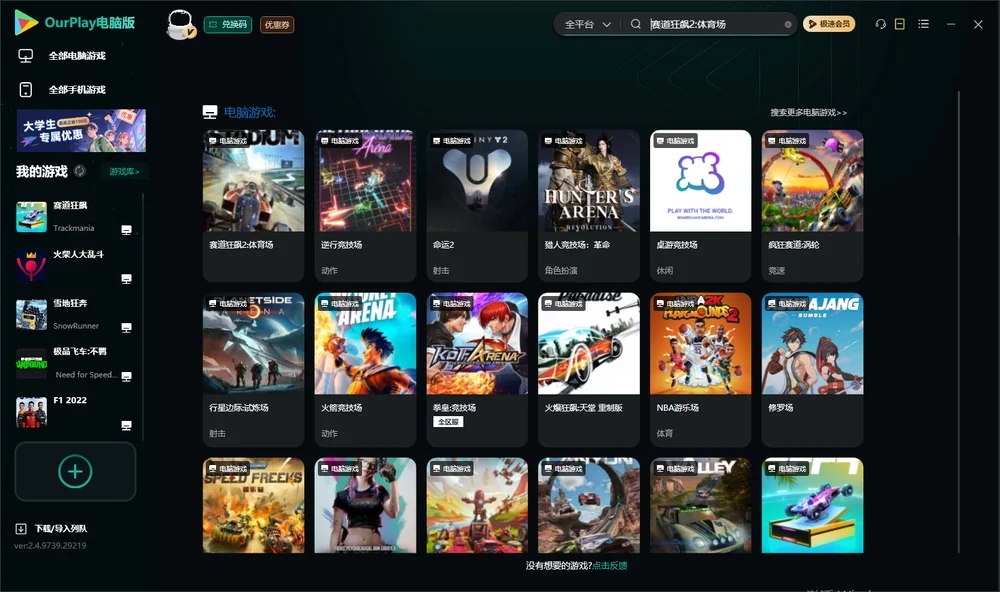Open the 赛道狂飙2:体育场 game card
This screenshot has height=592, width=1000.
[x=253, y=205]
